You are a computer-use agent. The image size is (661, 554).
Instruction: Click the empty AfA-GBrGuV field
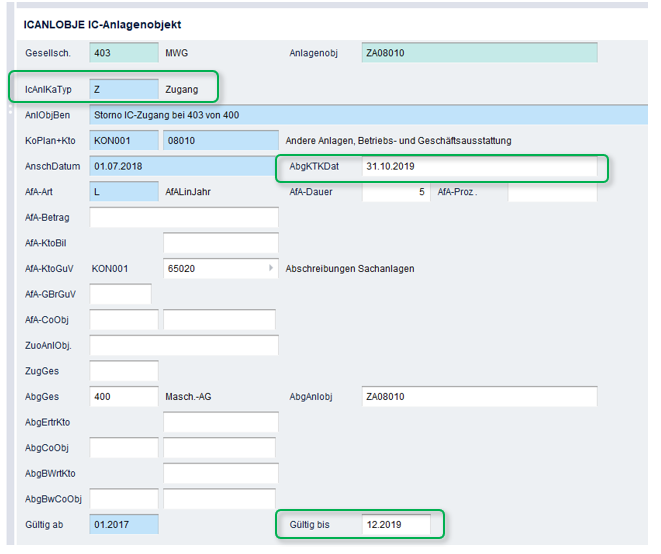click(x=121, y=294)
